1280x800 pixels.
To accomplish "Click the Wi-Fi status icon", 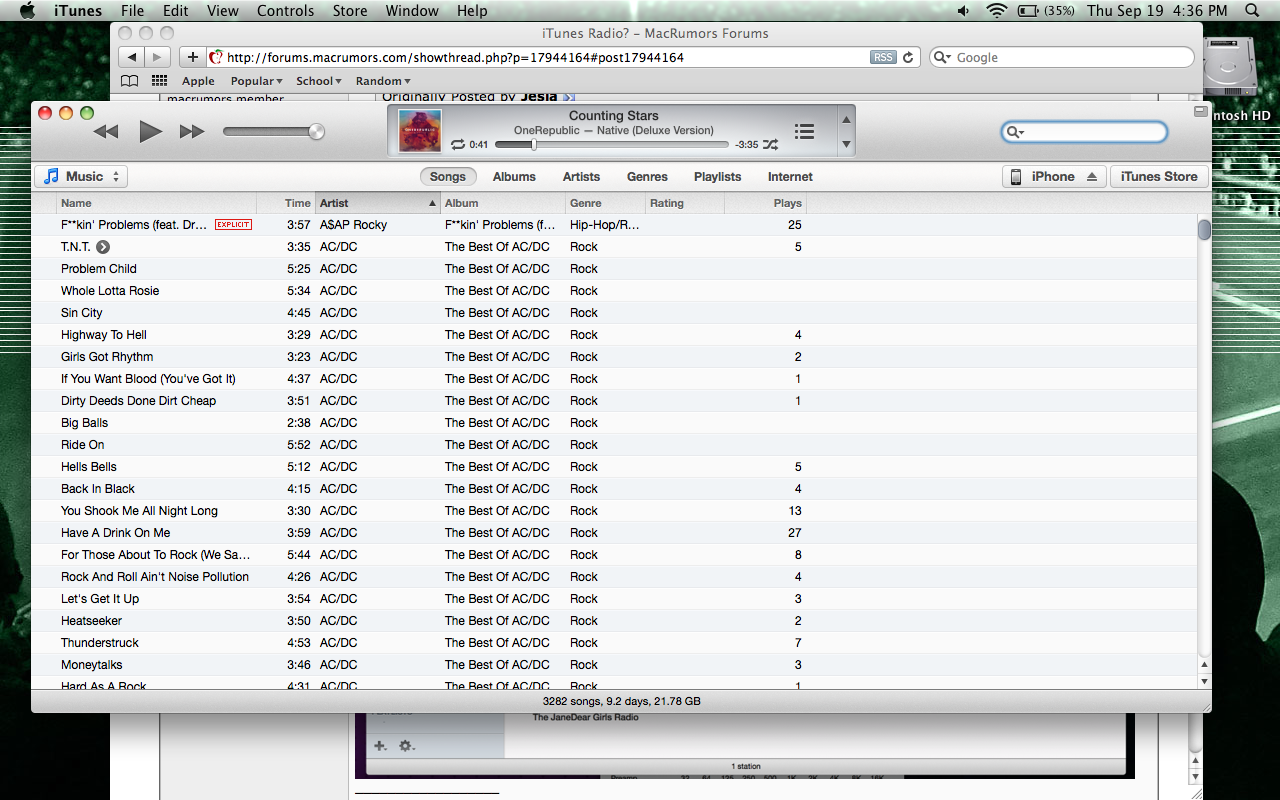I will pos(996,11).
